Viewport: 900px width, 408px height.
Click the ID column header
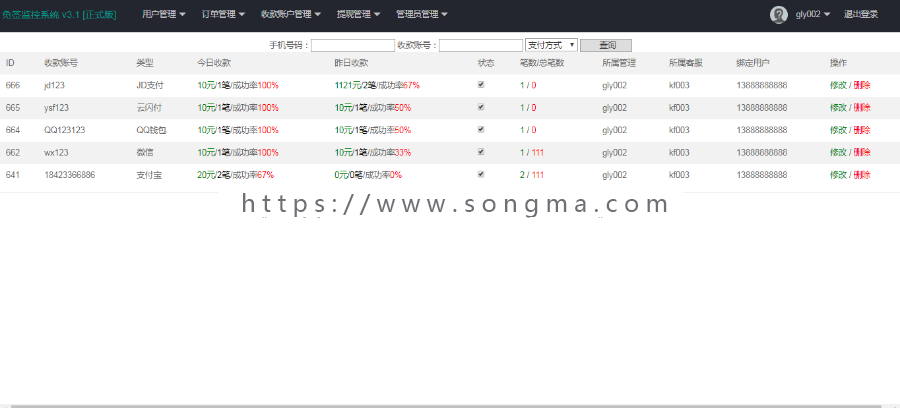point(10,63)
